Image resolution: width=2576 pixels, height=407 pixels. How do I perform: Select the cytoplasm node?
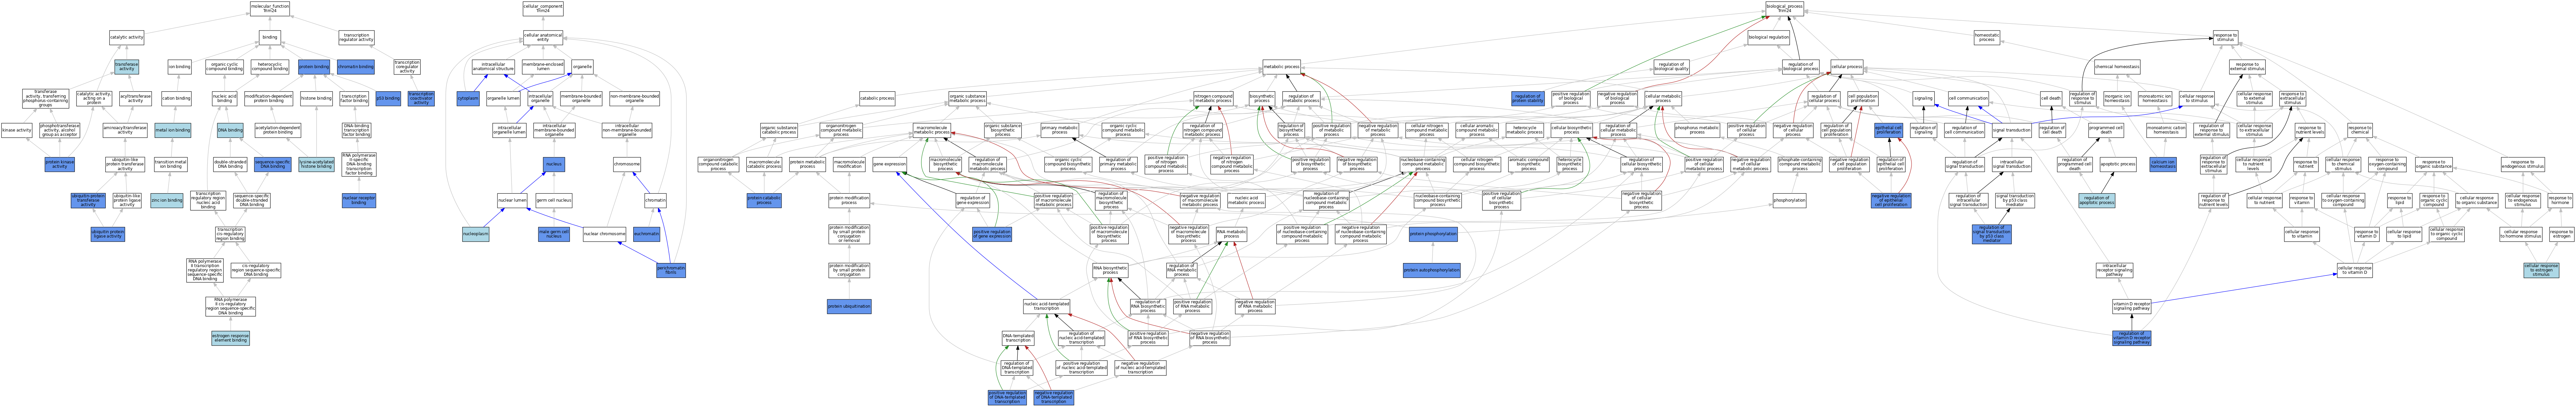point(468,98)
